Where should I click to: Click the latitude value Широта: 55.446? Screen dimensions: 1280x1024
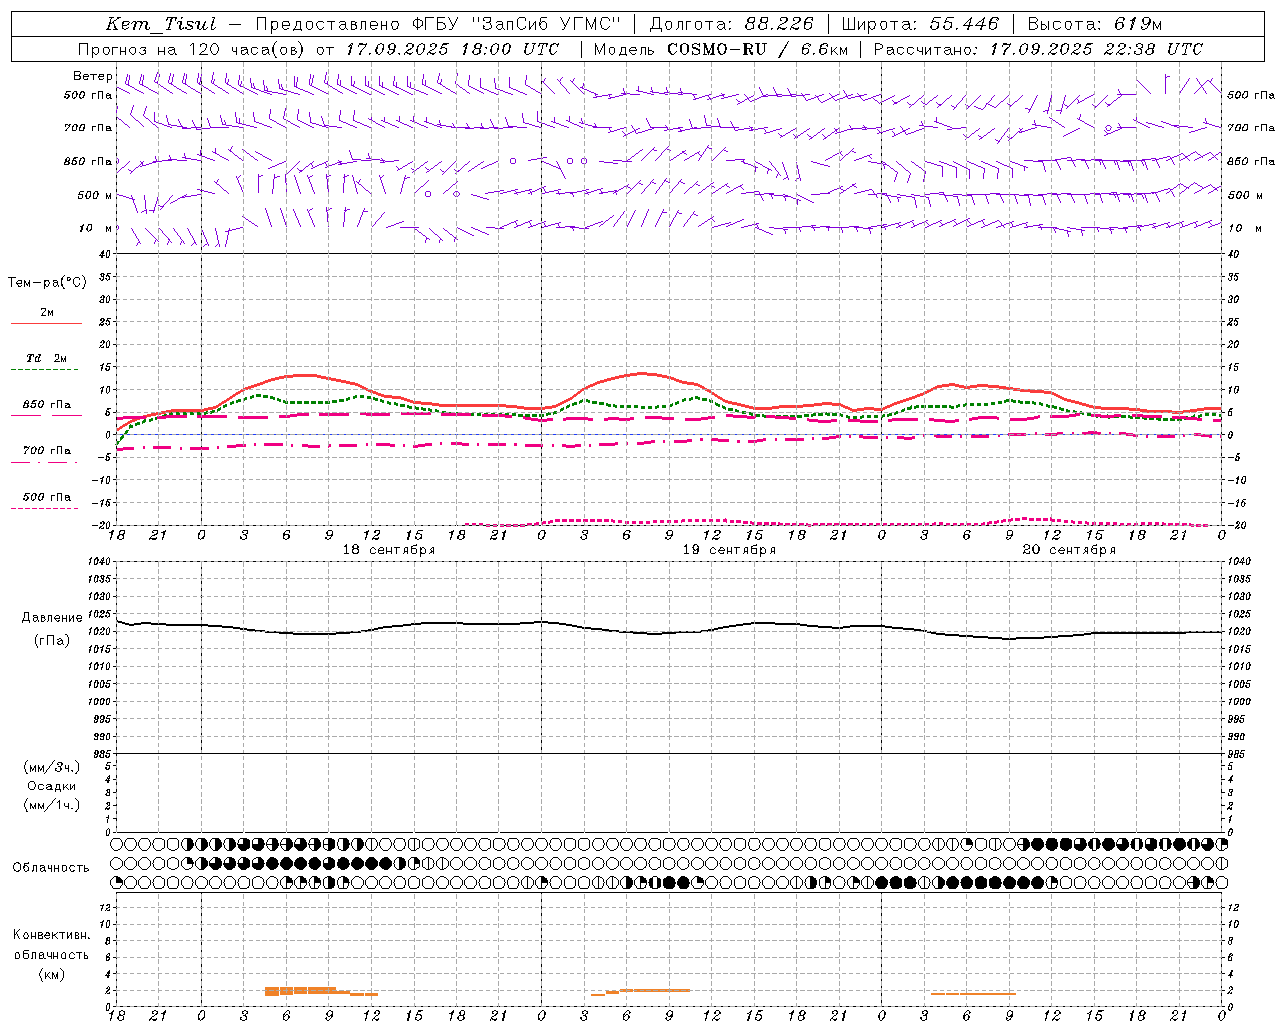920,24
